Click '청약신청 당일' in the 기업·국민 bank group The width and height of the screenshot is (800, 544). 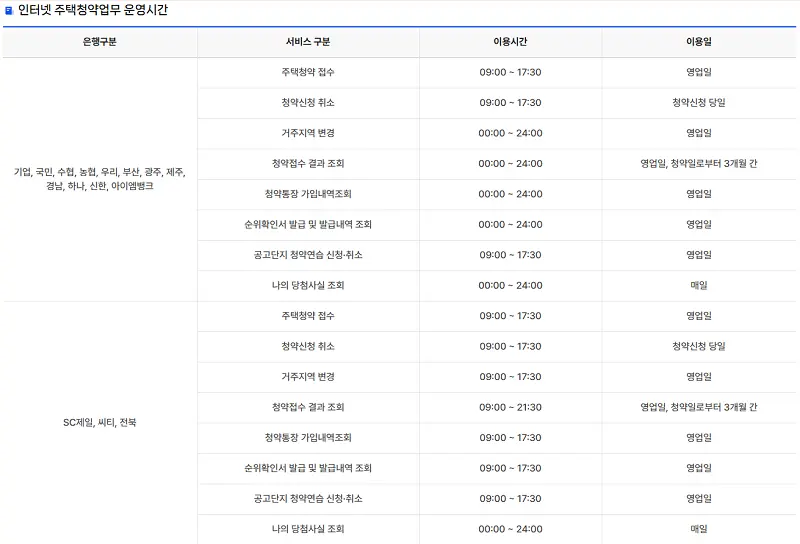[698, 103]
